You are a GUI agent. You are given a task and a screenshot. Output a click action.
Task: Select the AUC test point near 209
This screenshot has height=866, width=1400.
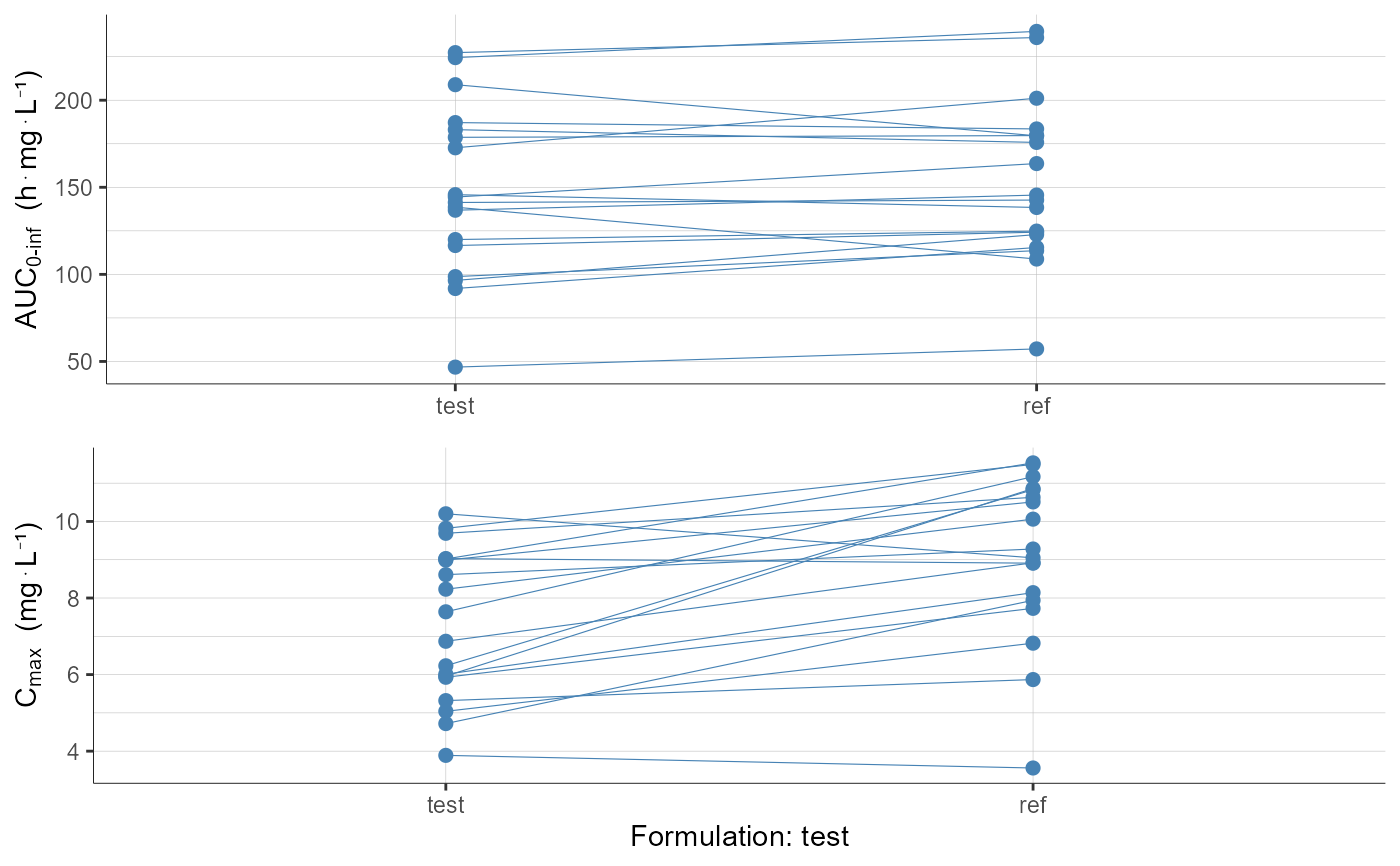point(455,85)
